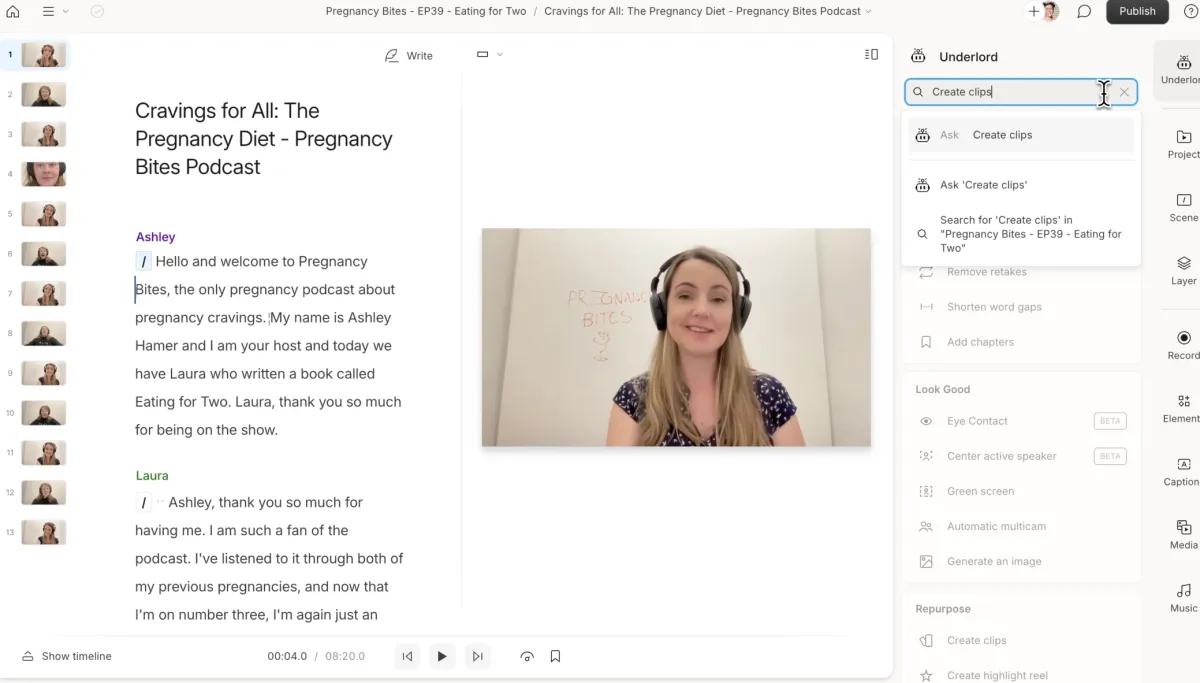The height and width of the screenshot is (683, 1200).
Task: Open the Underlord tab in right sidebar
Action: pos(1183,69)
